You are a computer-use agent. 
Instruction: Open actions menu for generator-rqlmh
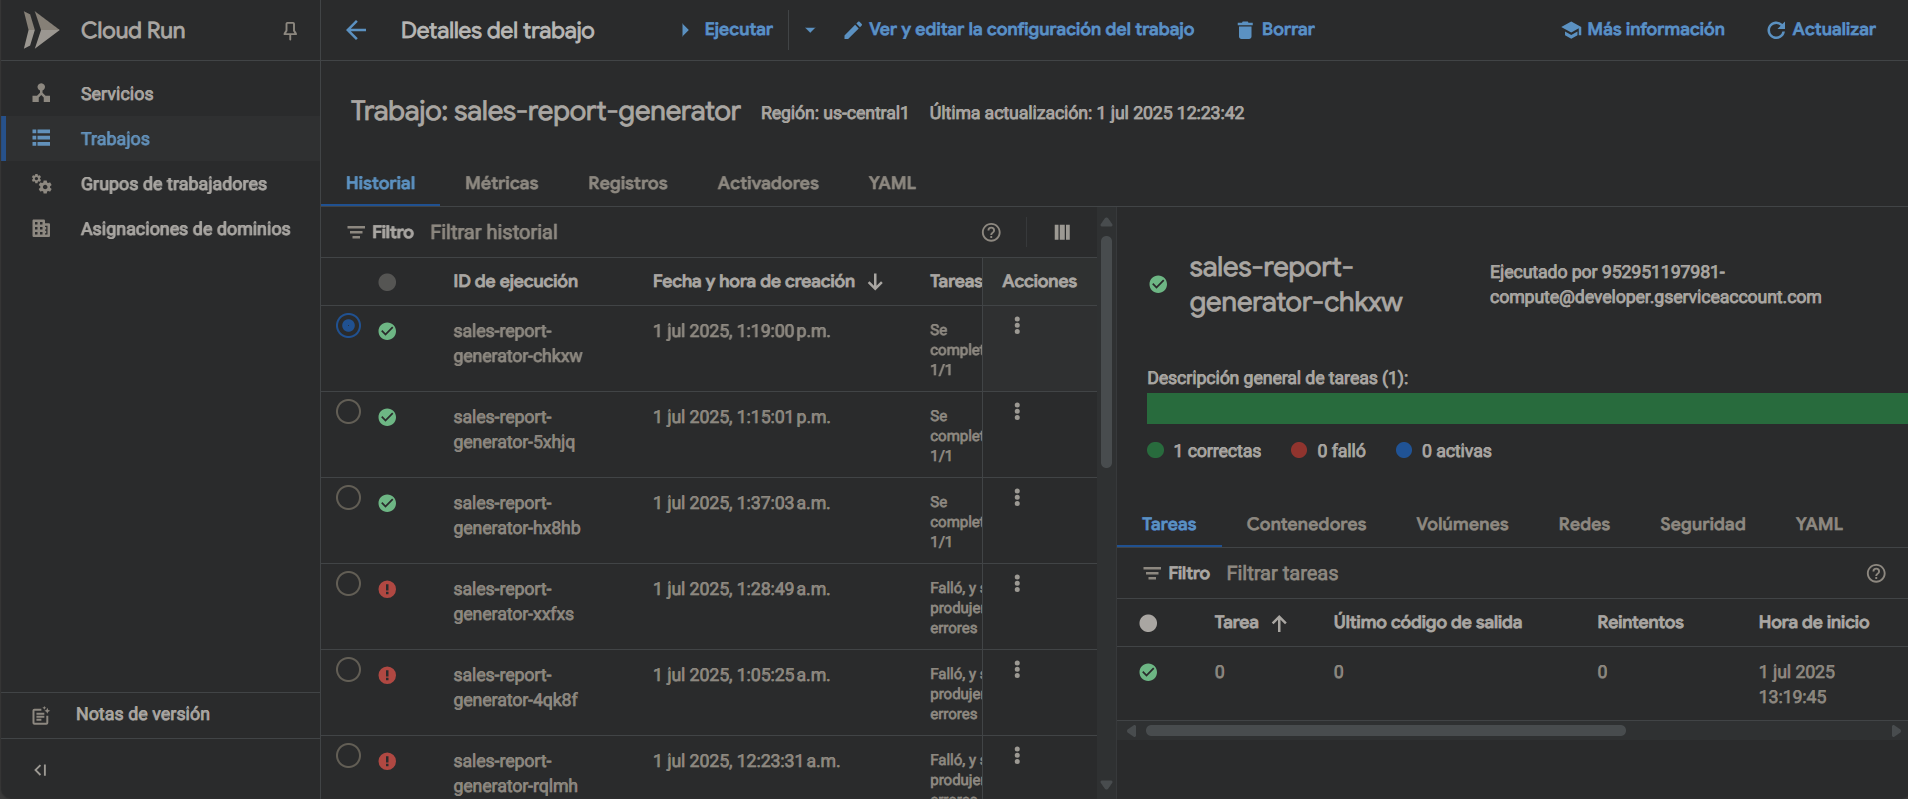[x=1017, y=756]
